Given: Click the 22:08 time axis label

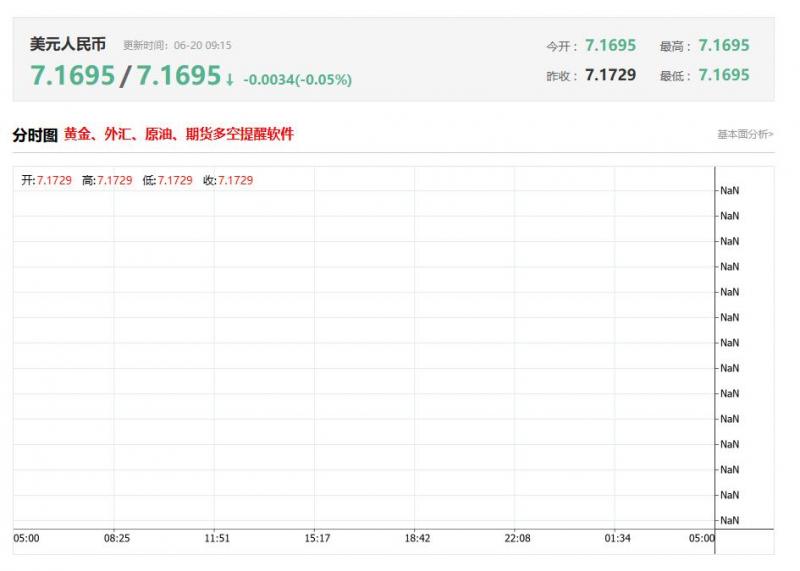Looking at the screenshot, I should [x=517, y=538].
